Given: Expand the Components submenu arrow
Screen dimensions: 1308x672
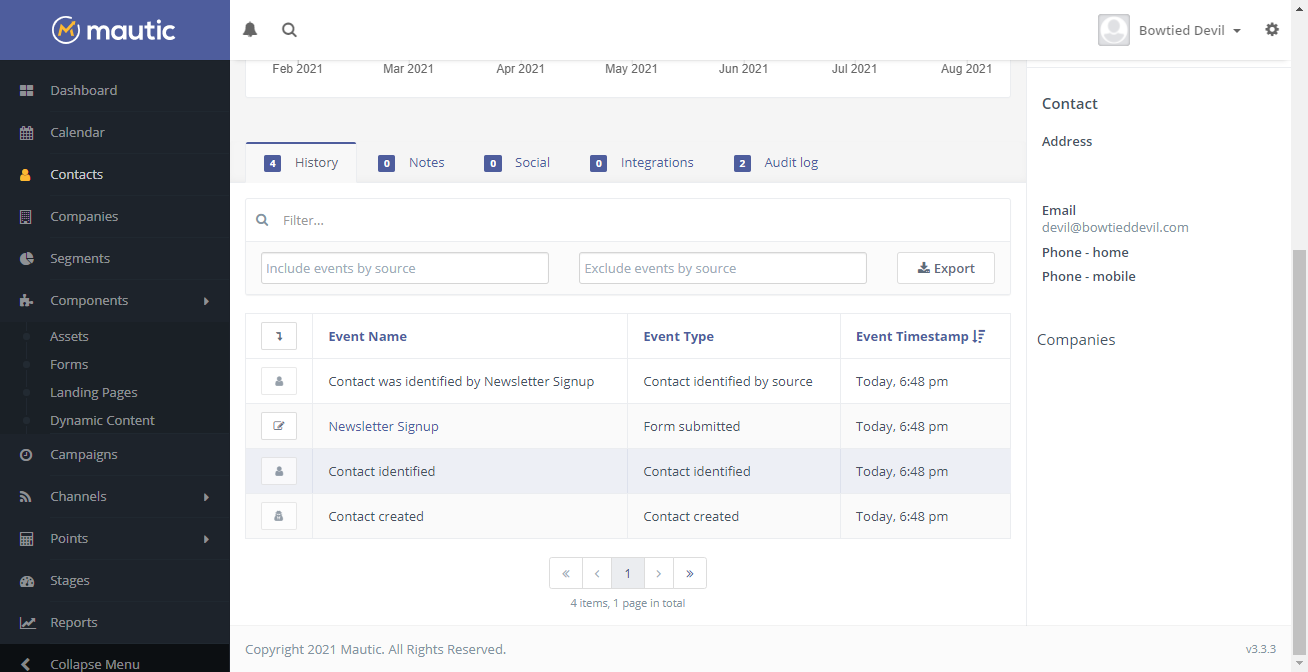Looking at the screenshot, I should pyautogui.click(x=206, y=301).
